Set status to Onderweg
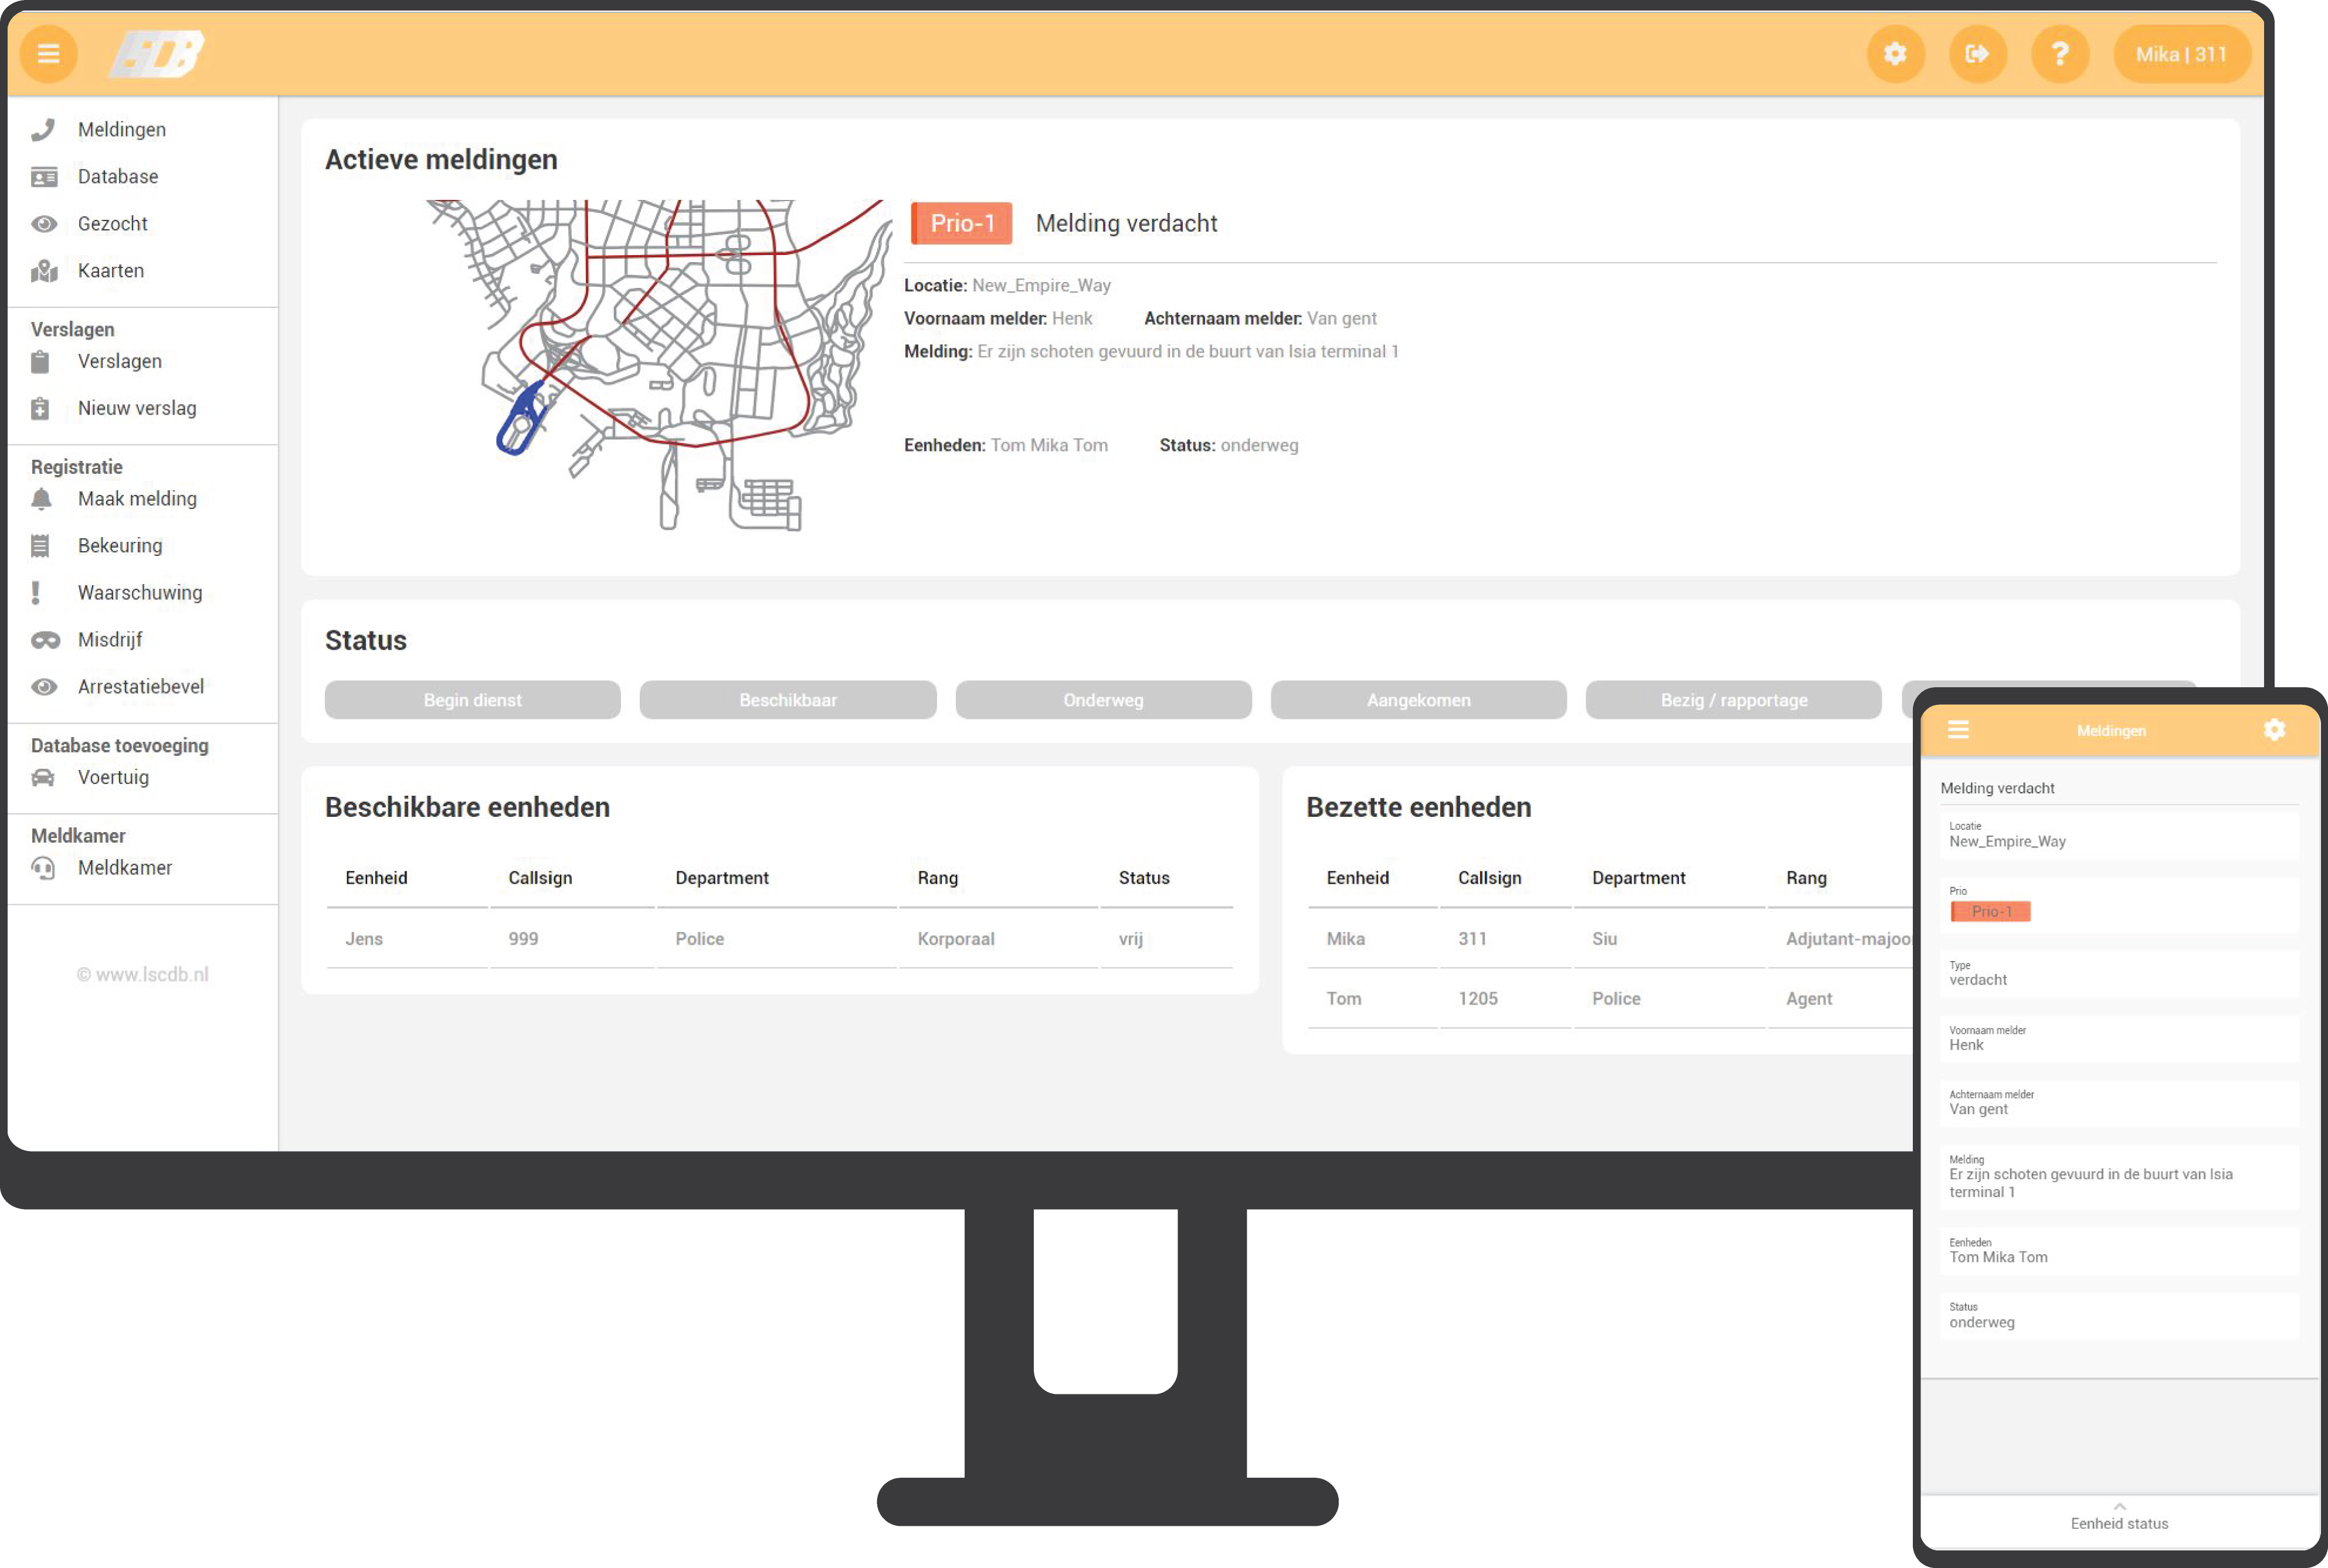 (x=1102, y=700)
